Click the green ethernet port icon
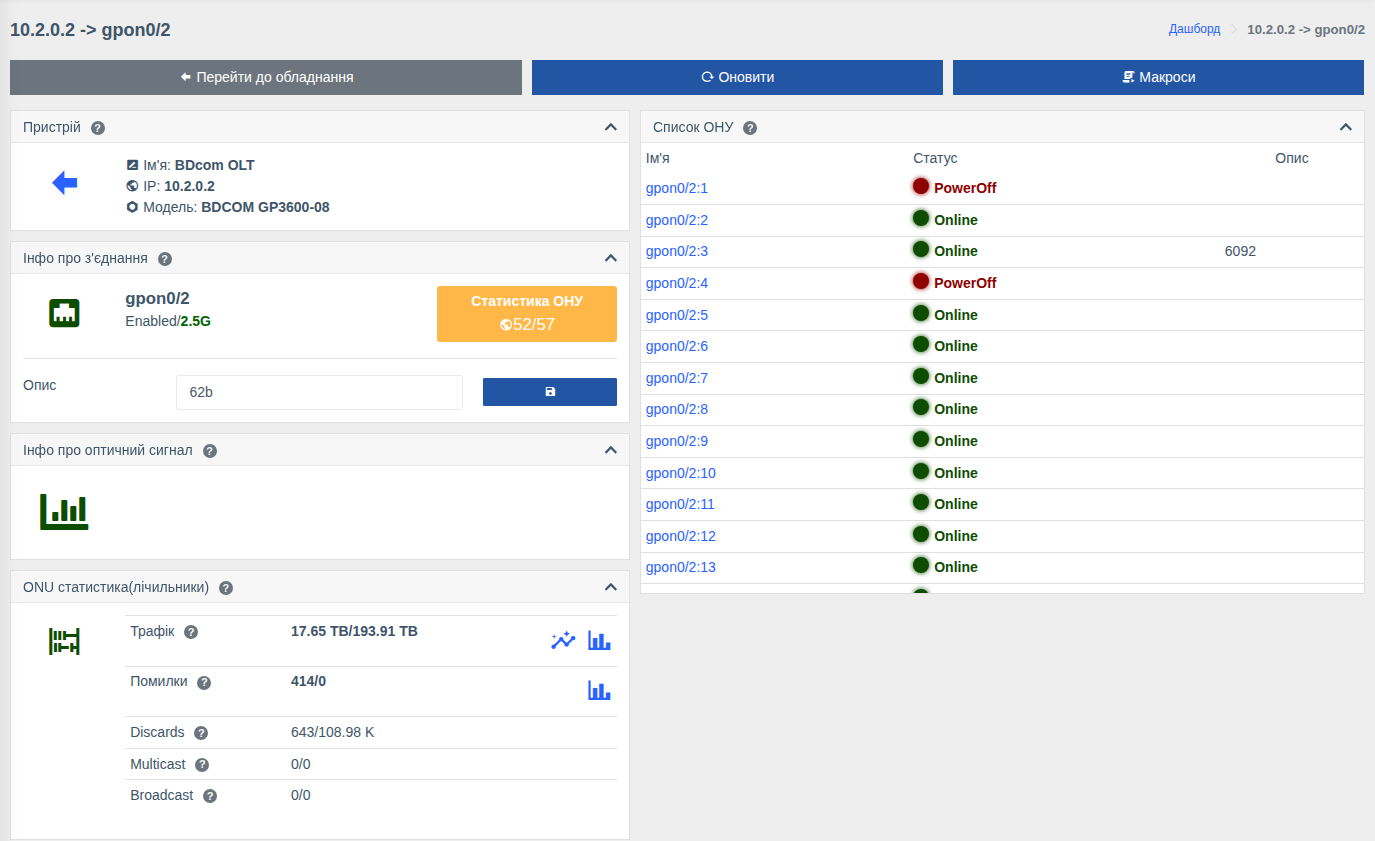Image resolution: width=1375 pixels, height=841 pixels. (x=64, y=313)
